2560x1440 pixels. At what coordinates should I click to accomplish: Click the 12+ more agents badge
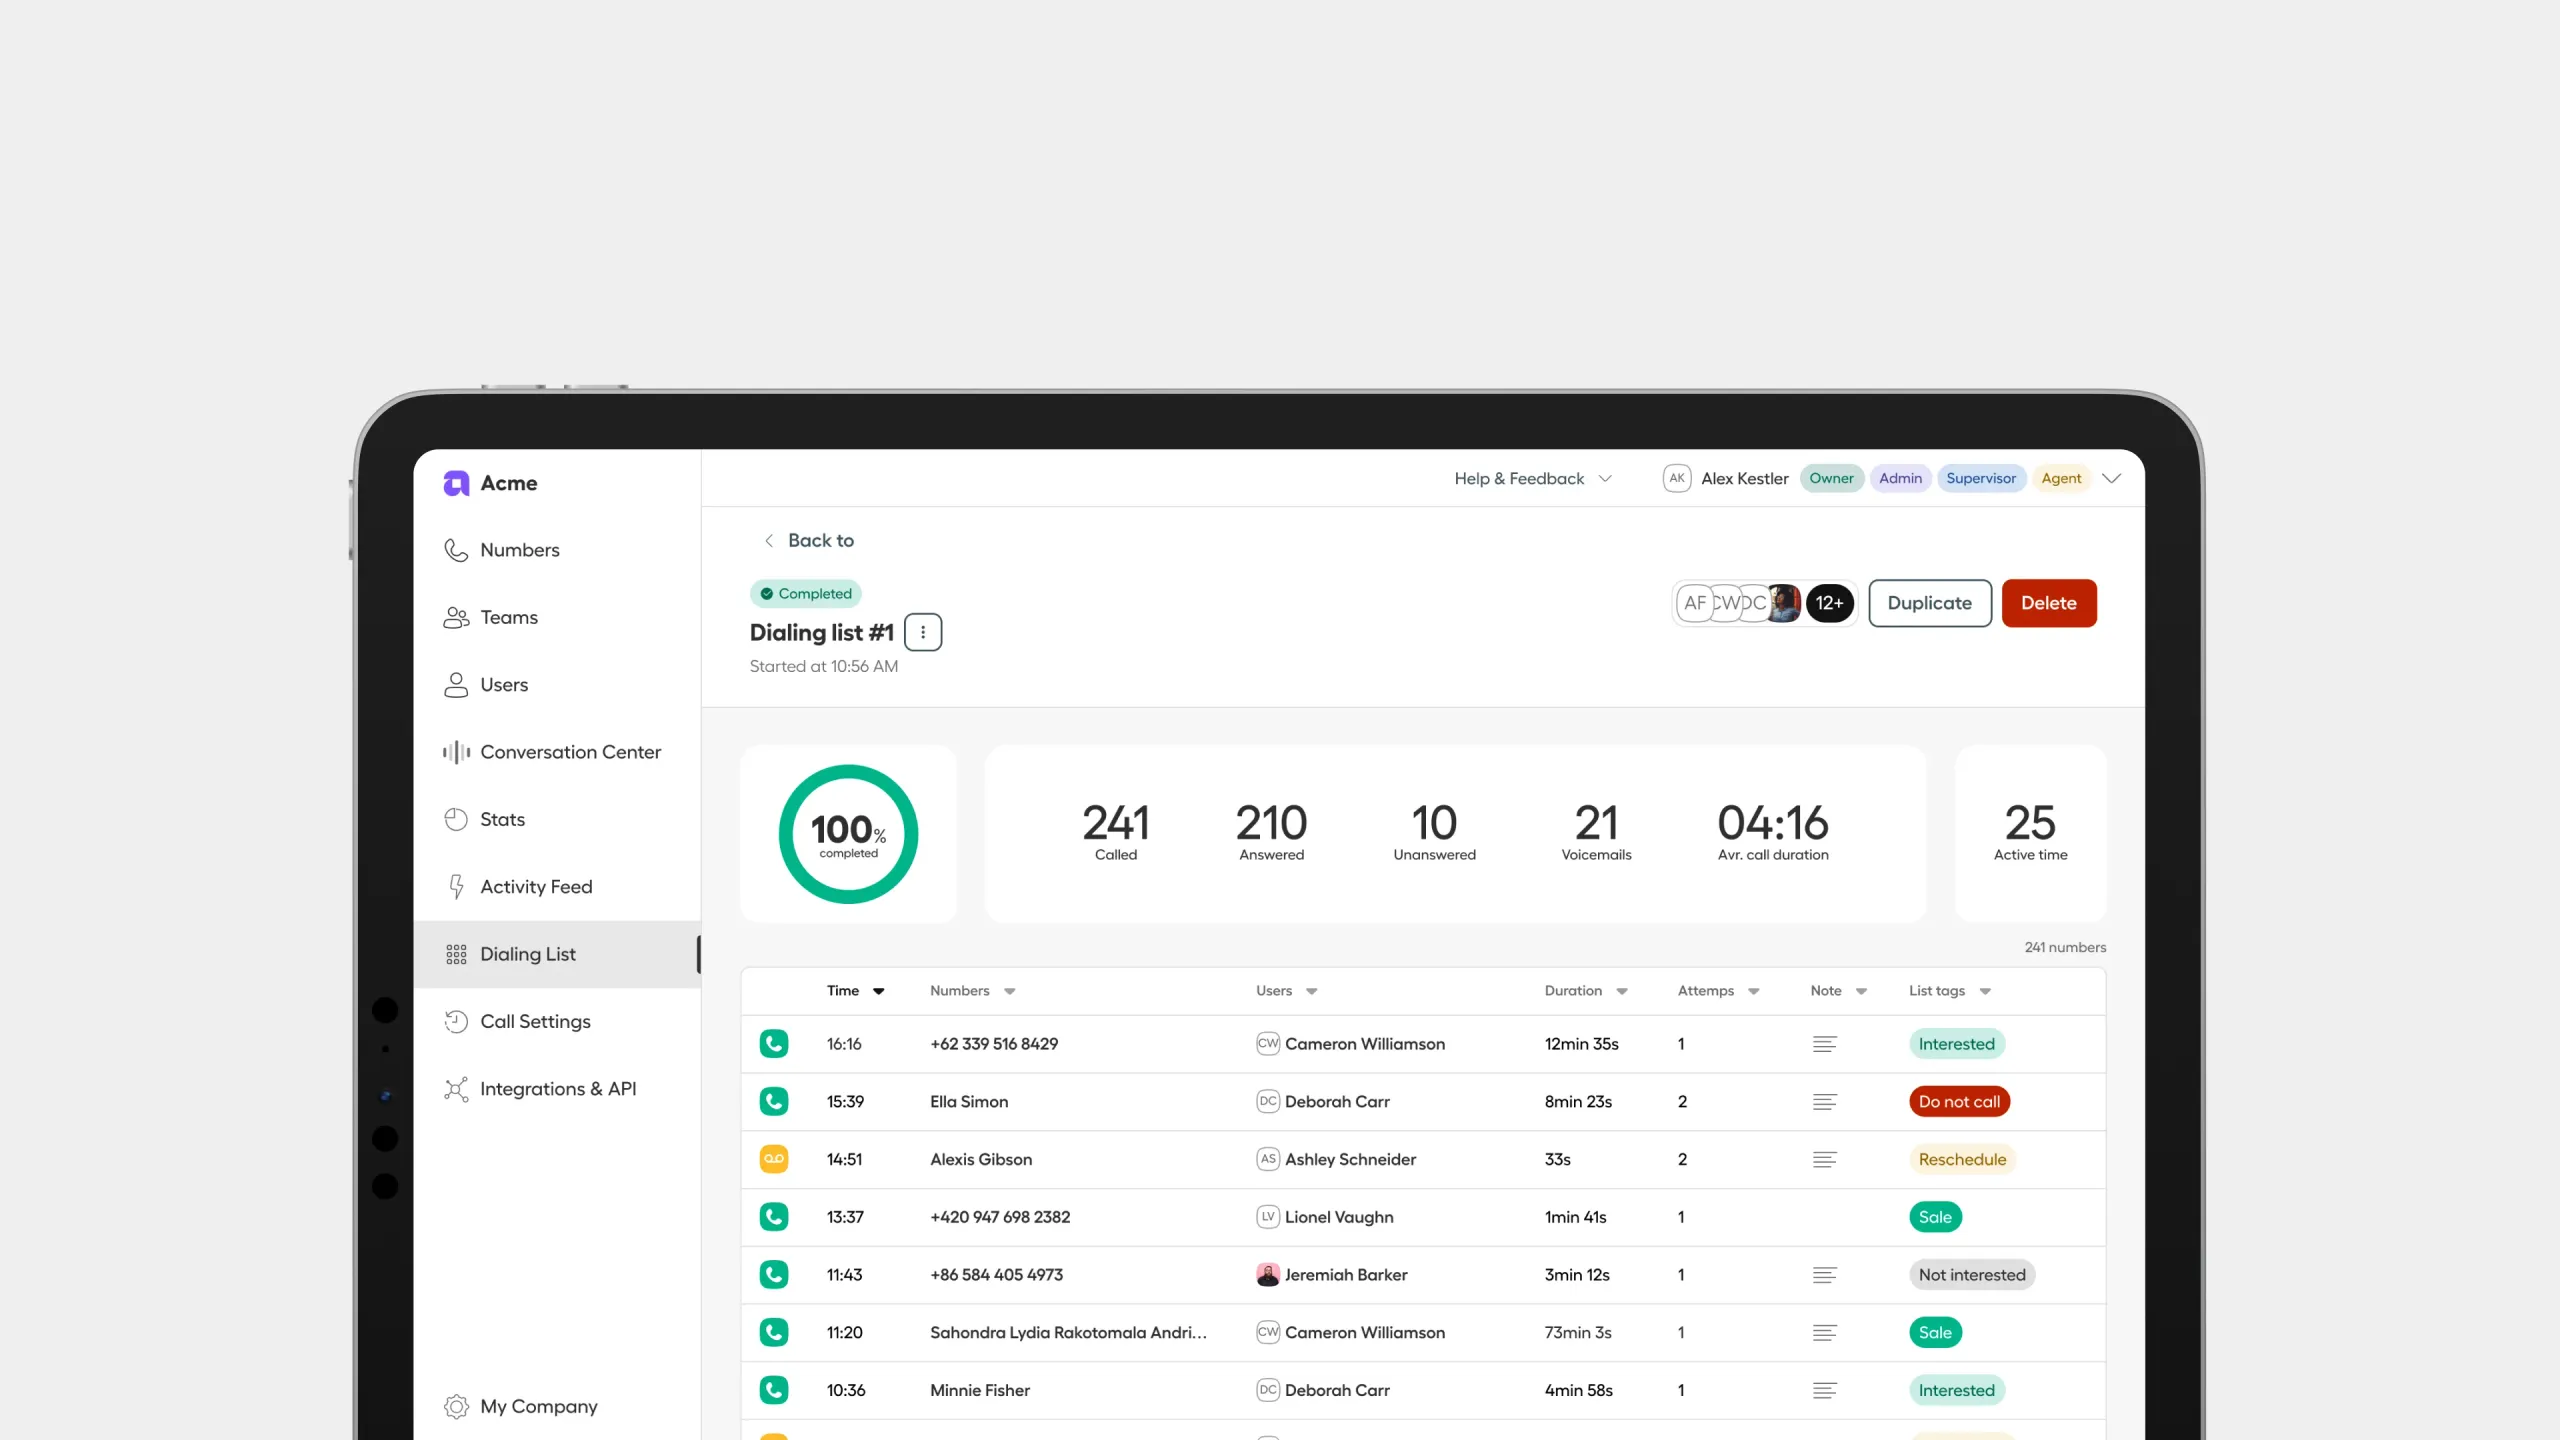(x=1829, y=603)
